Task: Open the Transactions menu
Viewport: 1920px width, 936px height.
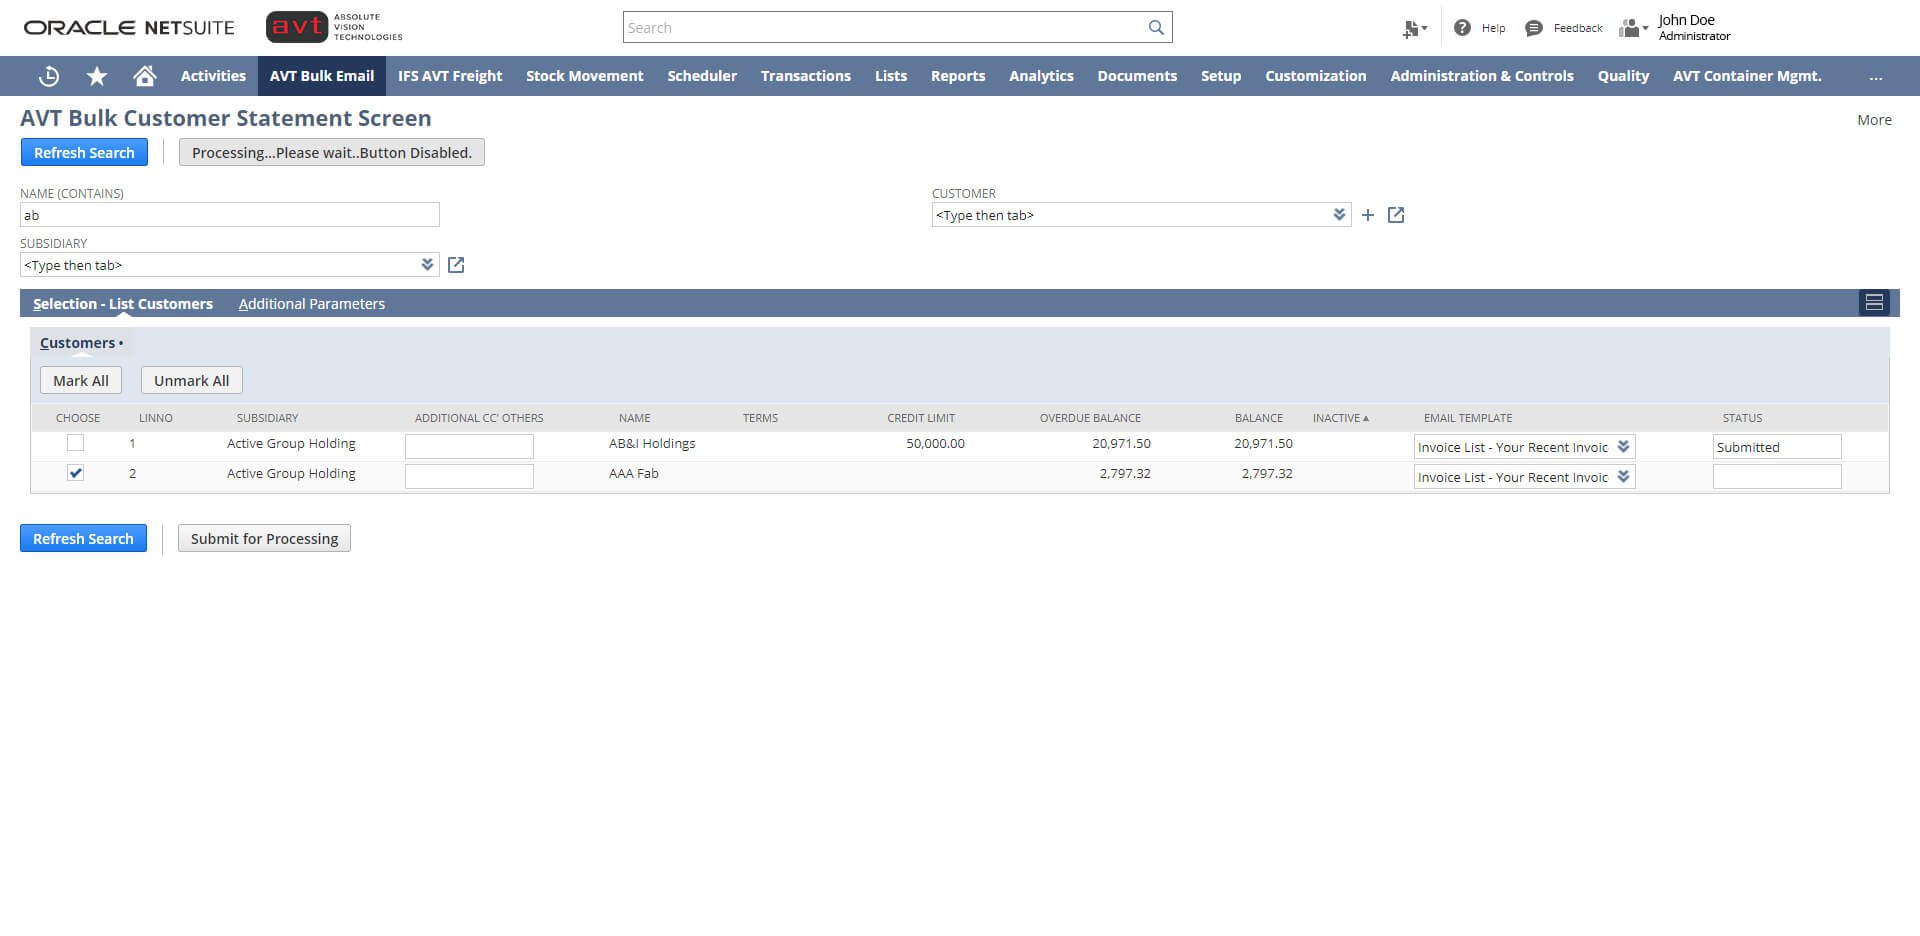Action: pyautogui.click(x=805, y=76)
